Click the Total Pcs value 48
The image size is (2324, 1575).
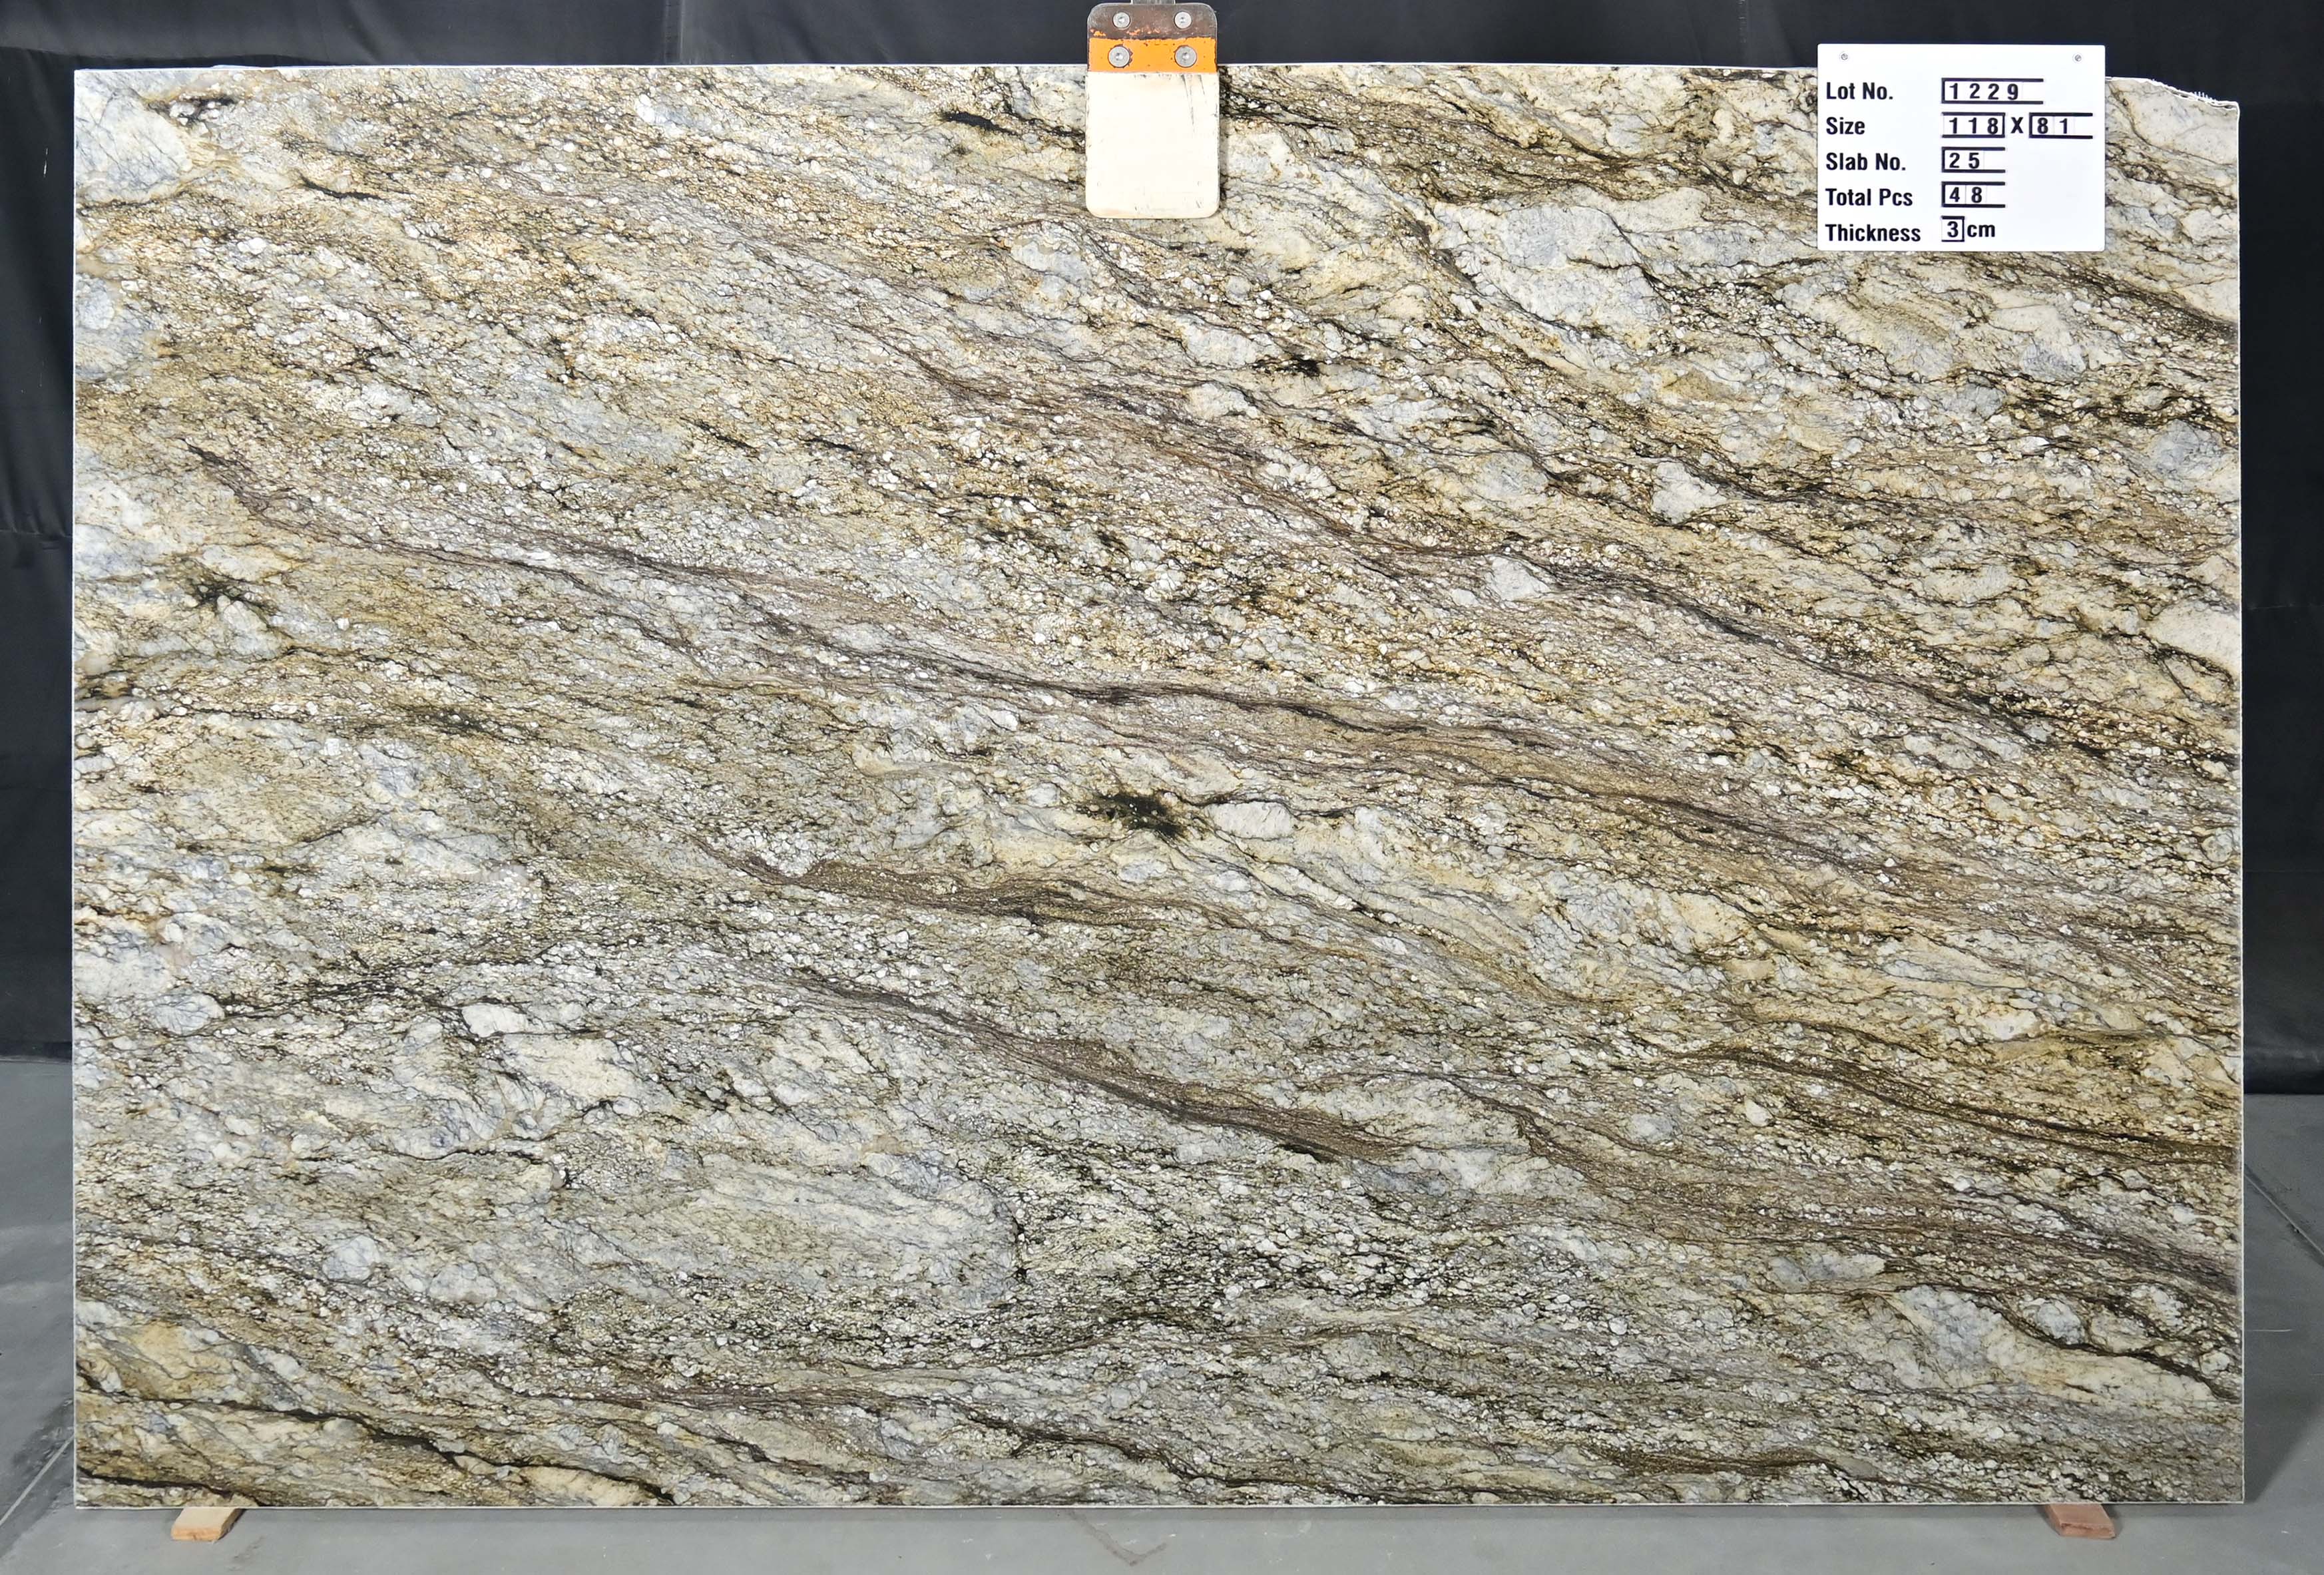point(1966,196)
